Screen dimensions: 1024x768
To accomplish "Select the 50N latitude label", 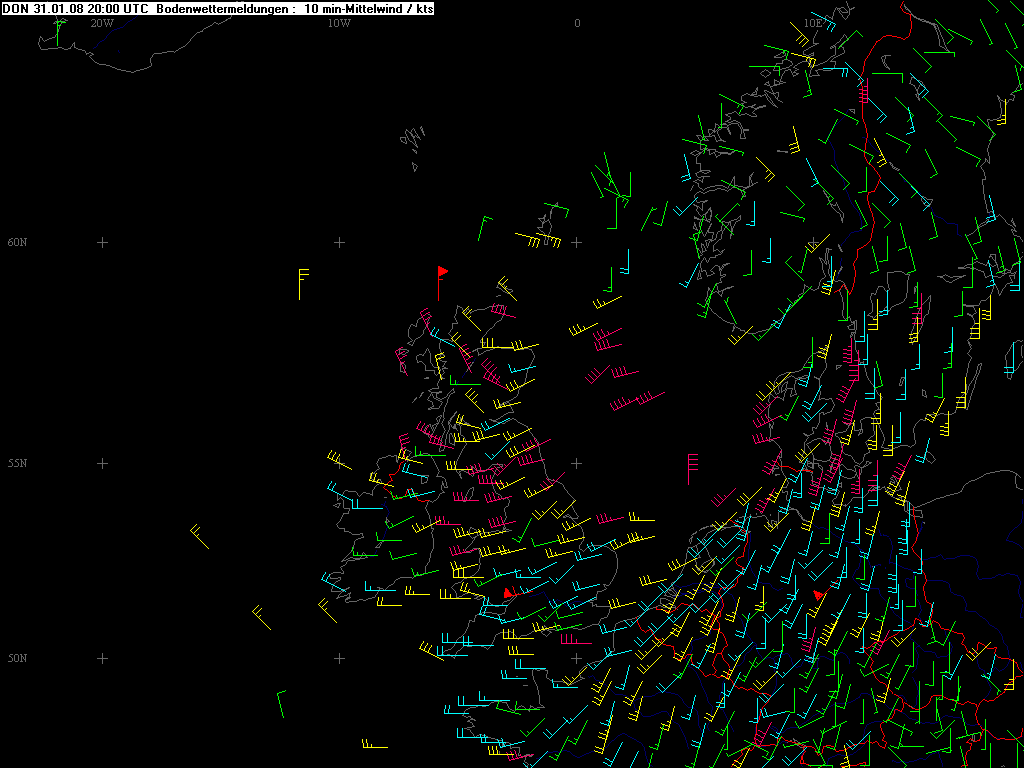I will [x=17, y=658].
